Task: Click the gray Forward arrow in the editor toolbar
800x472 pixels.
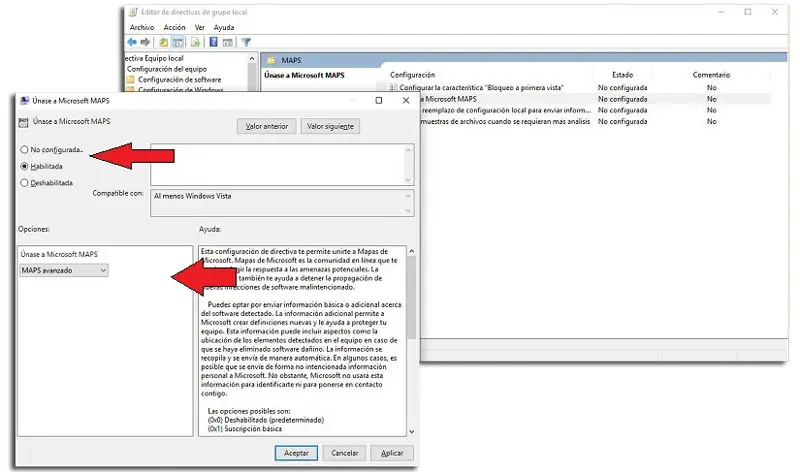Action: tap(145, 42)
